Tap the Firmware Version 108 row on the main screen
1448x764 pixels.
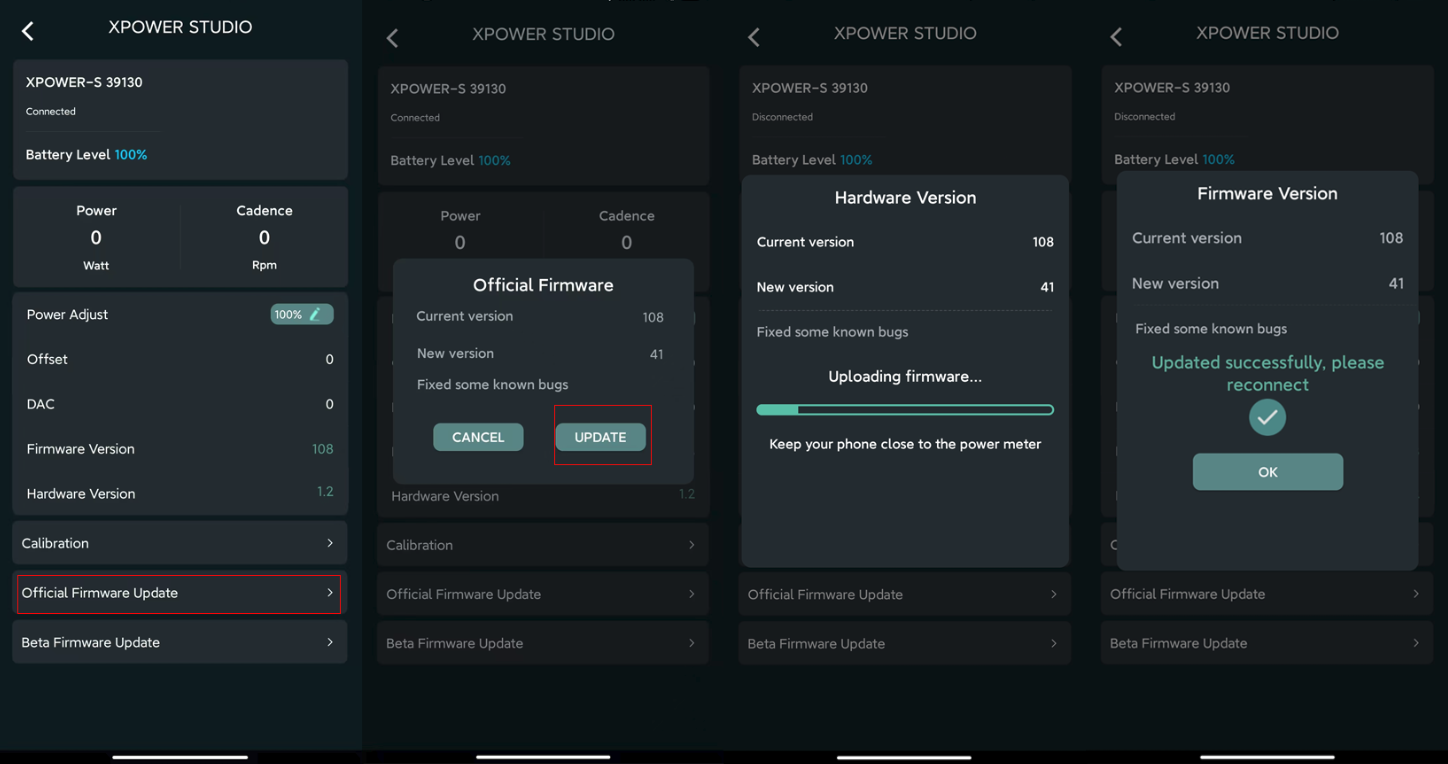180,449
